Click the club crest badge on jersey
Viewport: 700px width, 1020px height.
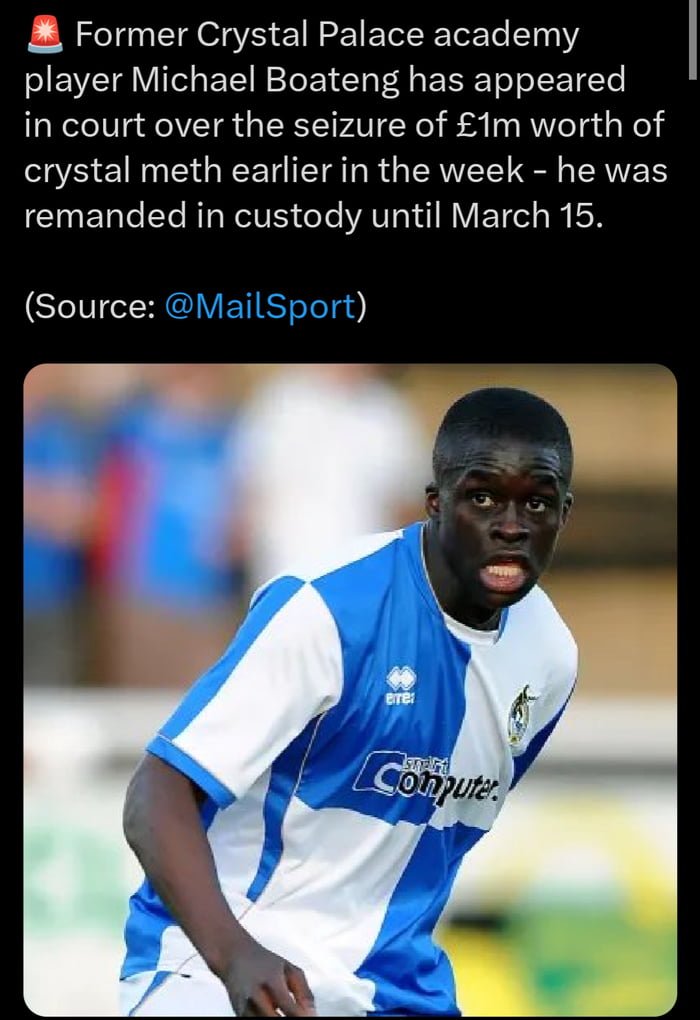tap(520, 716)
